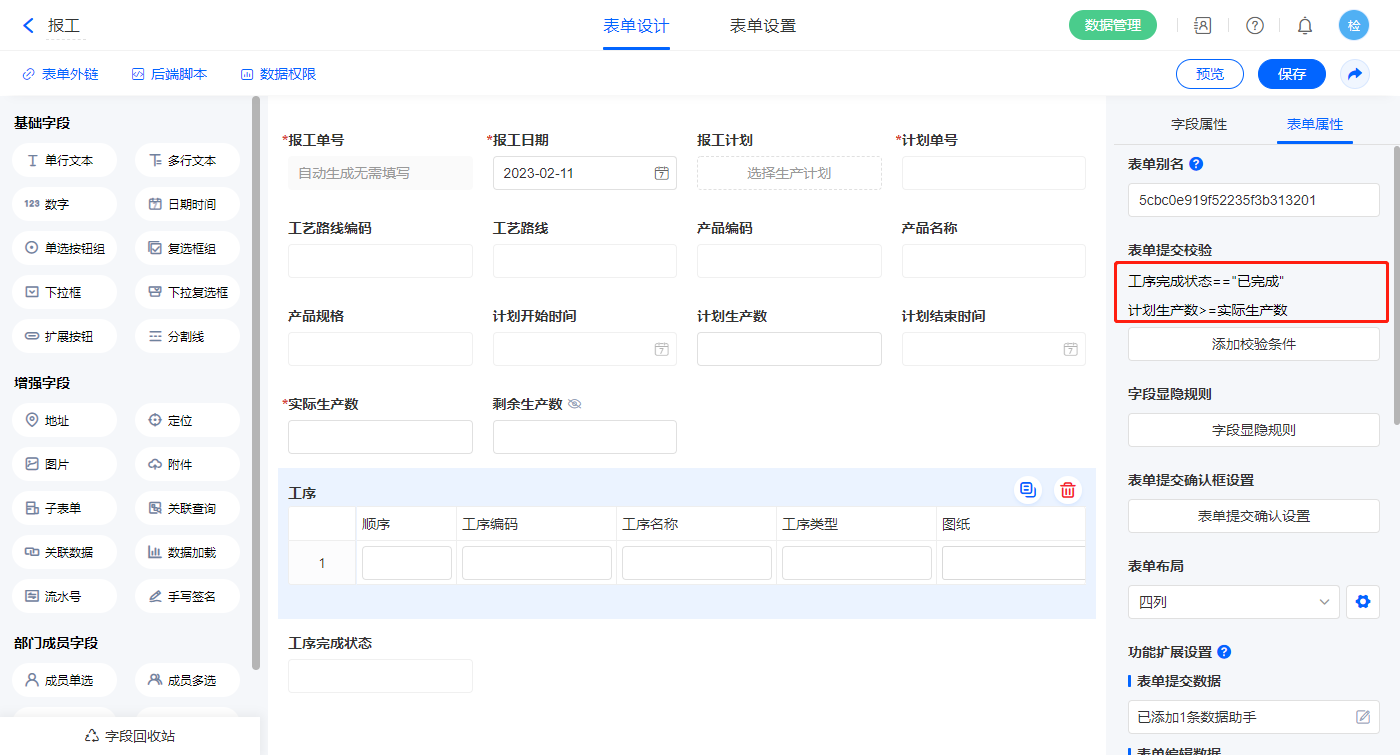Open the notification bell

point(1304,26)
